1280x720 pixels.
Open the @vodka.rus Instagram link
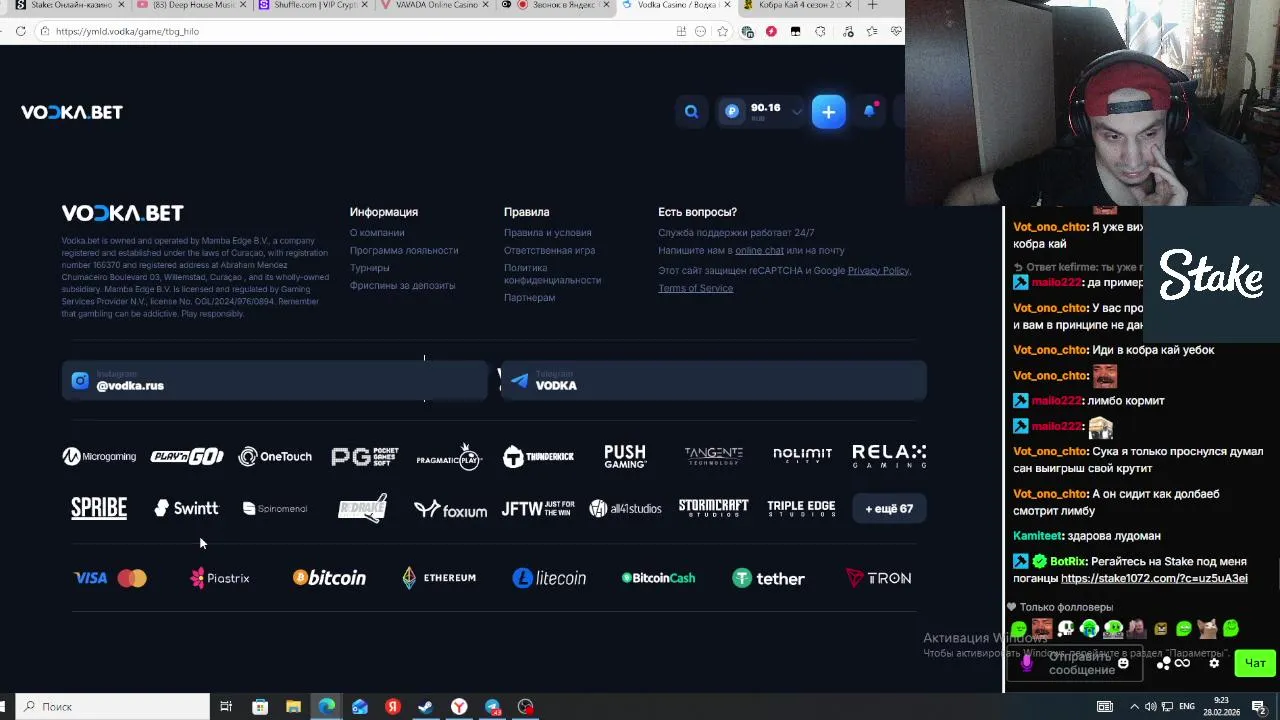pos(274,381)
